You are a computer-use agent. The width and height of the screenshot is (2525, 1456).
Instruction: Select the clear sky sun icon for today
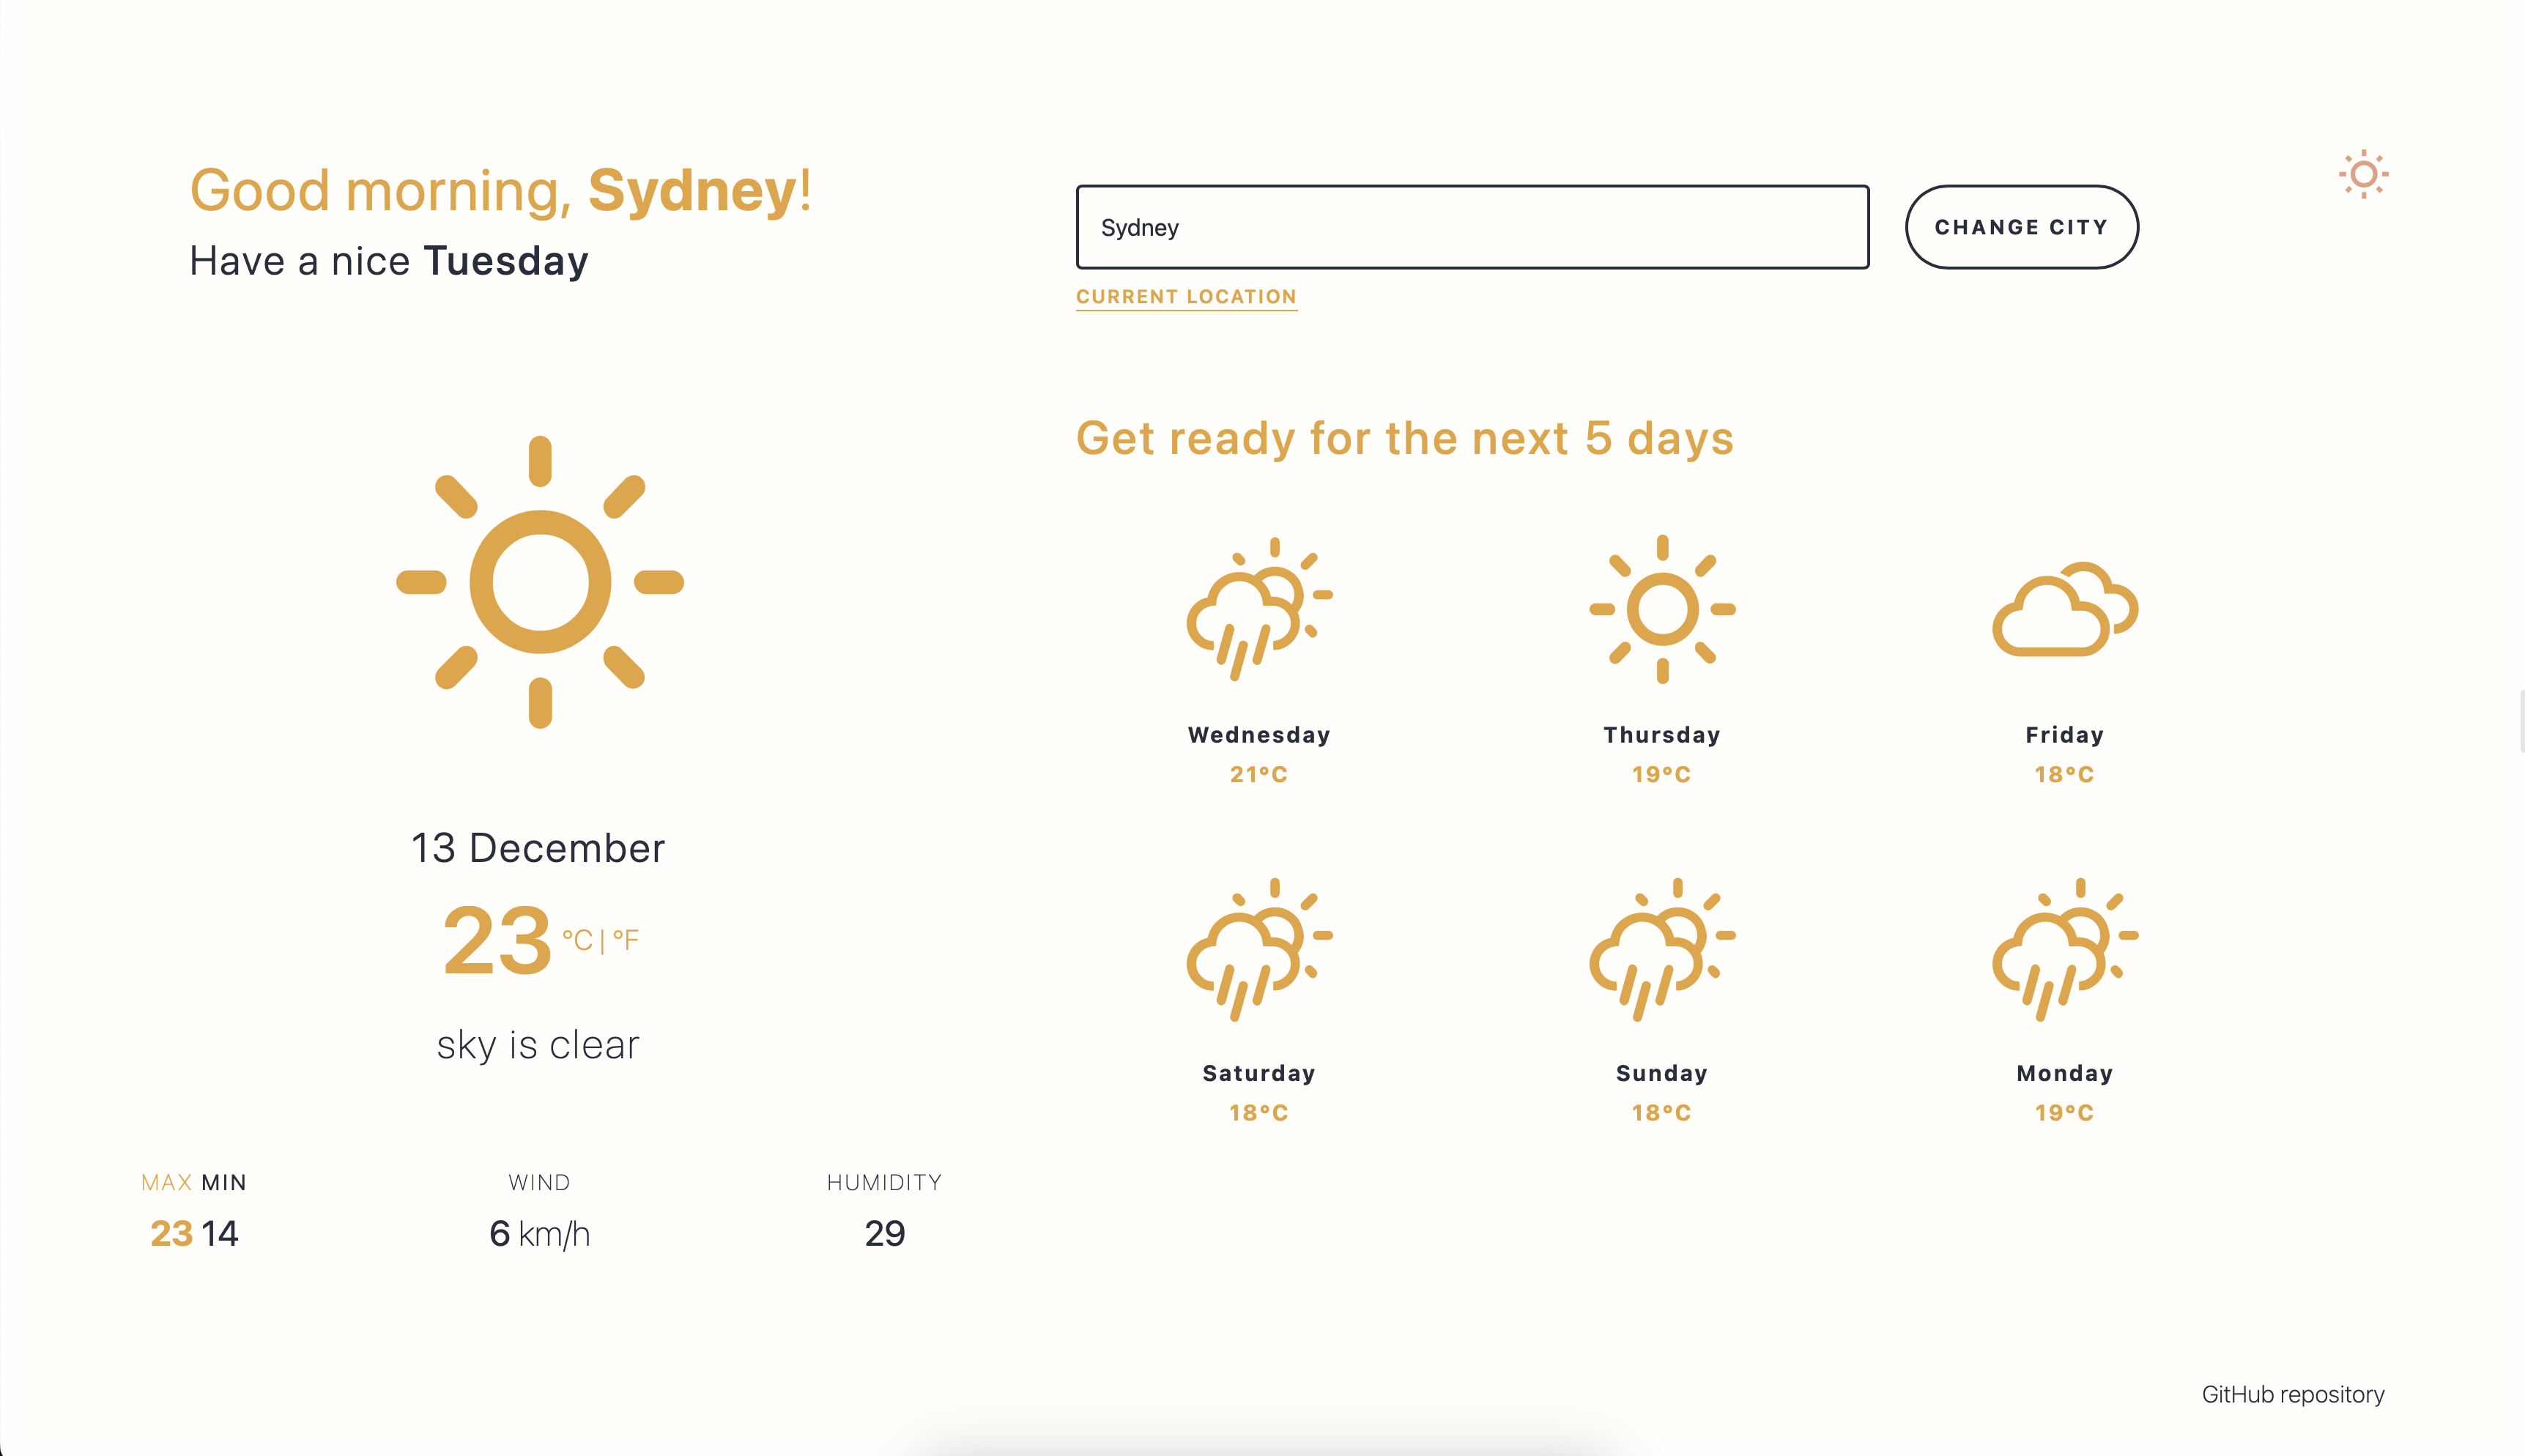tap(540, 582)
